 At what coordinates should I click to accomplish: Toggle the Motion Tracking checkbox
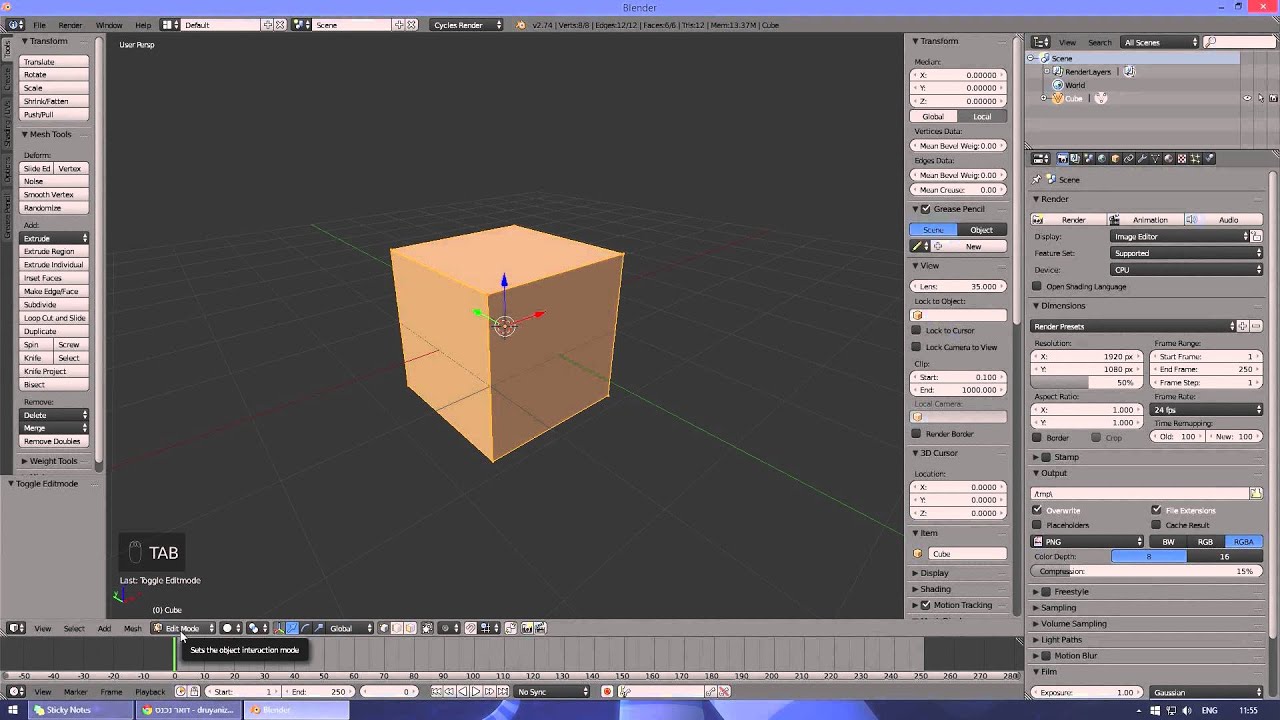925,605
